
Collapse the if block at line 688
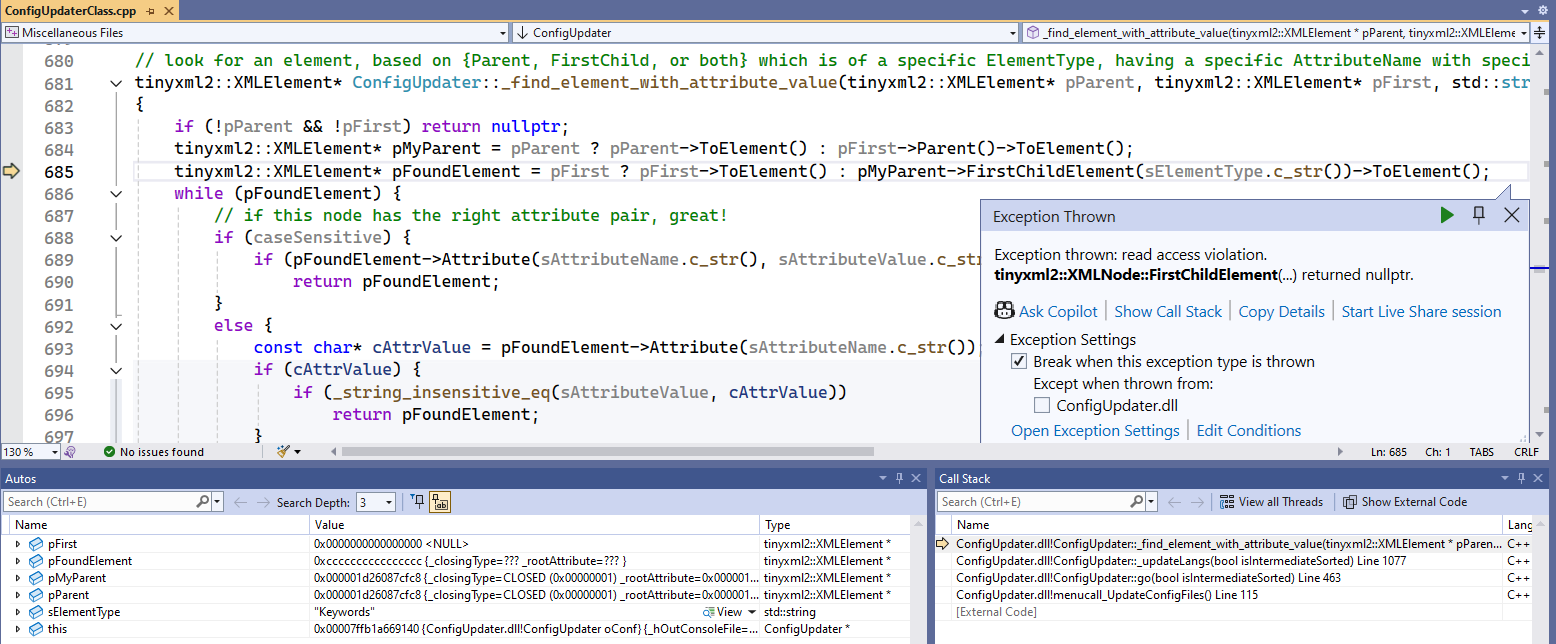(116, 238)
